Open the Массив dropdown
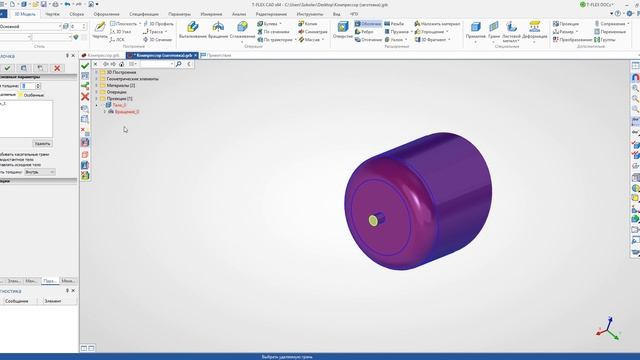Image resolution: width=640 pixels, height=360 pixels. tap(322, 40)
